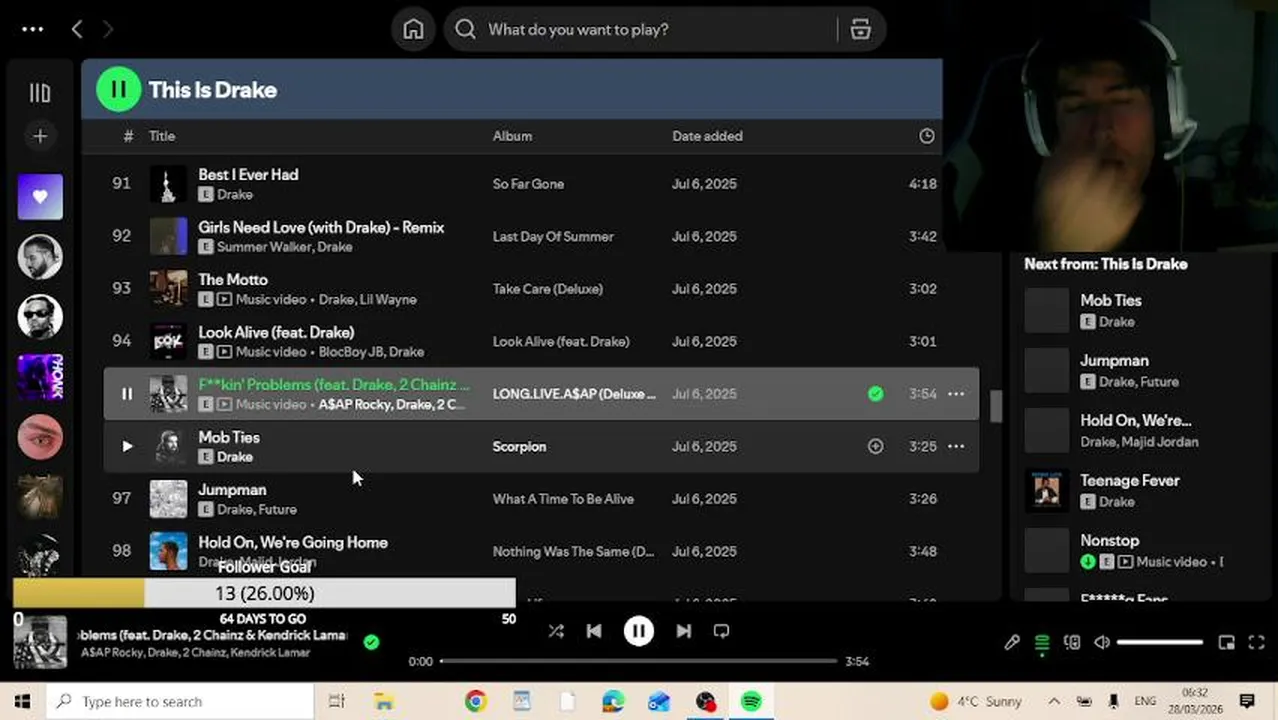The width and height of the screenshot is (1278, 720).
Task: Go back with the left arrow
Action: coord(77,29)
